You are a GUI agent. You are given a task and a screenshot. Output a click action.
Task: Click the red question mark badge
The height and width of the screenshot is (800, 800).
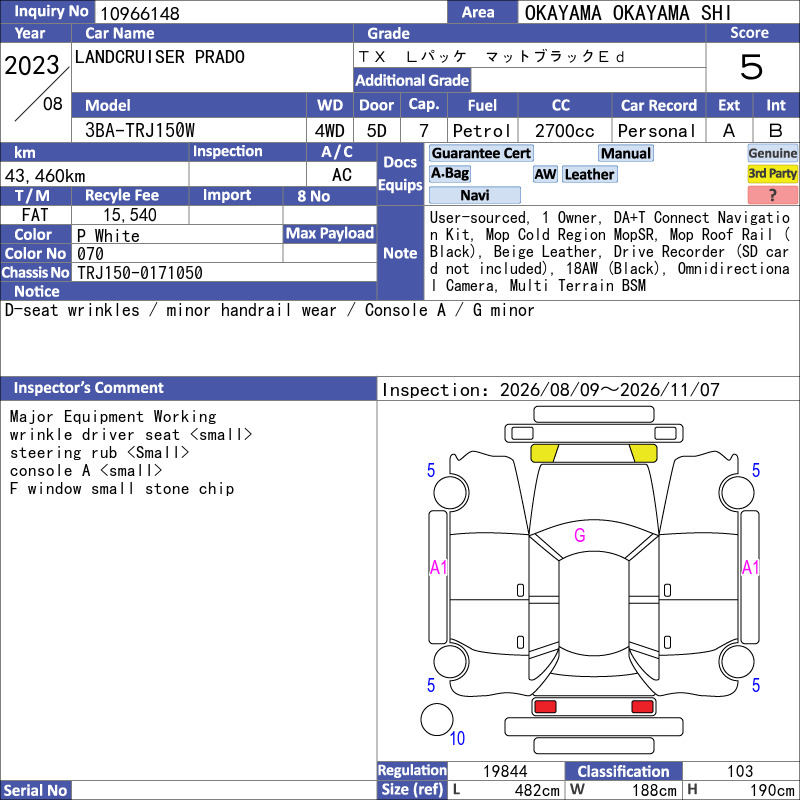tap(772, 194)
